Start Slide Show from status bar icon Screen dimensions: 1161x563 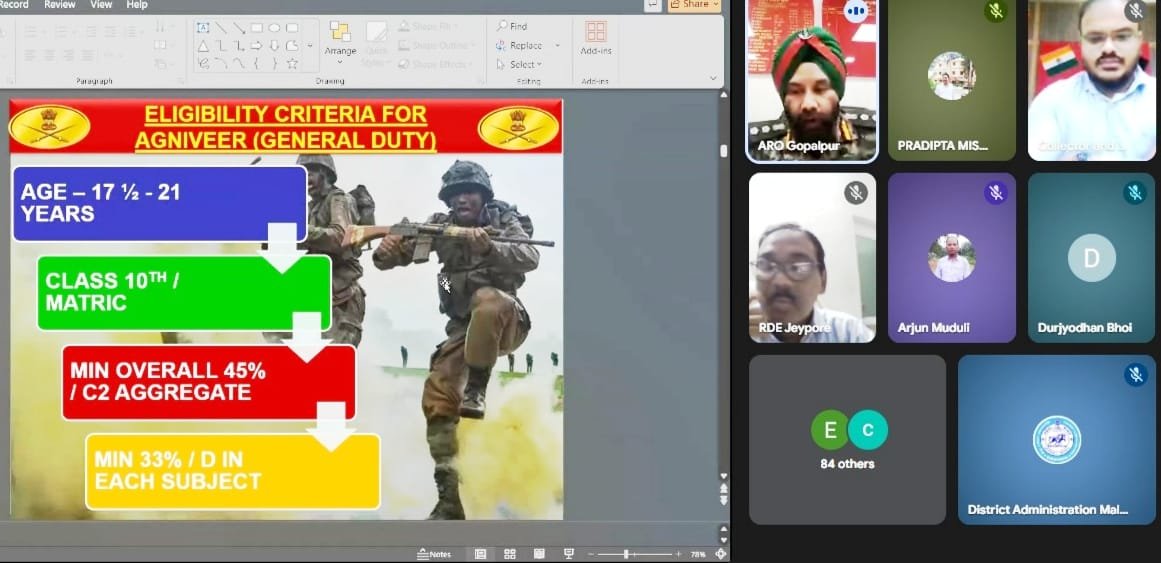point(569,554)
